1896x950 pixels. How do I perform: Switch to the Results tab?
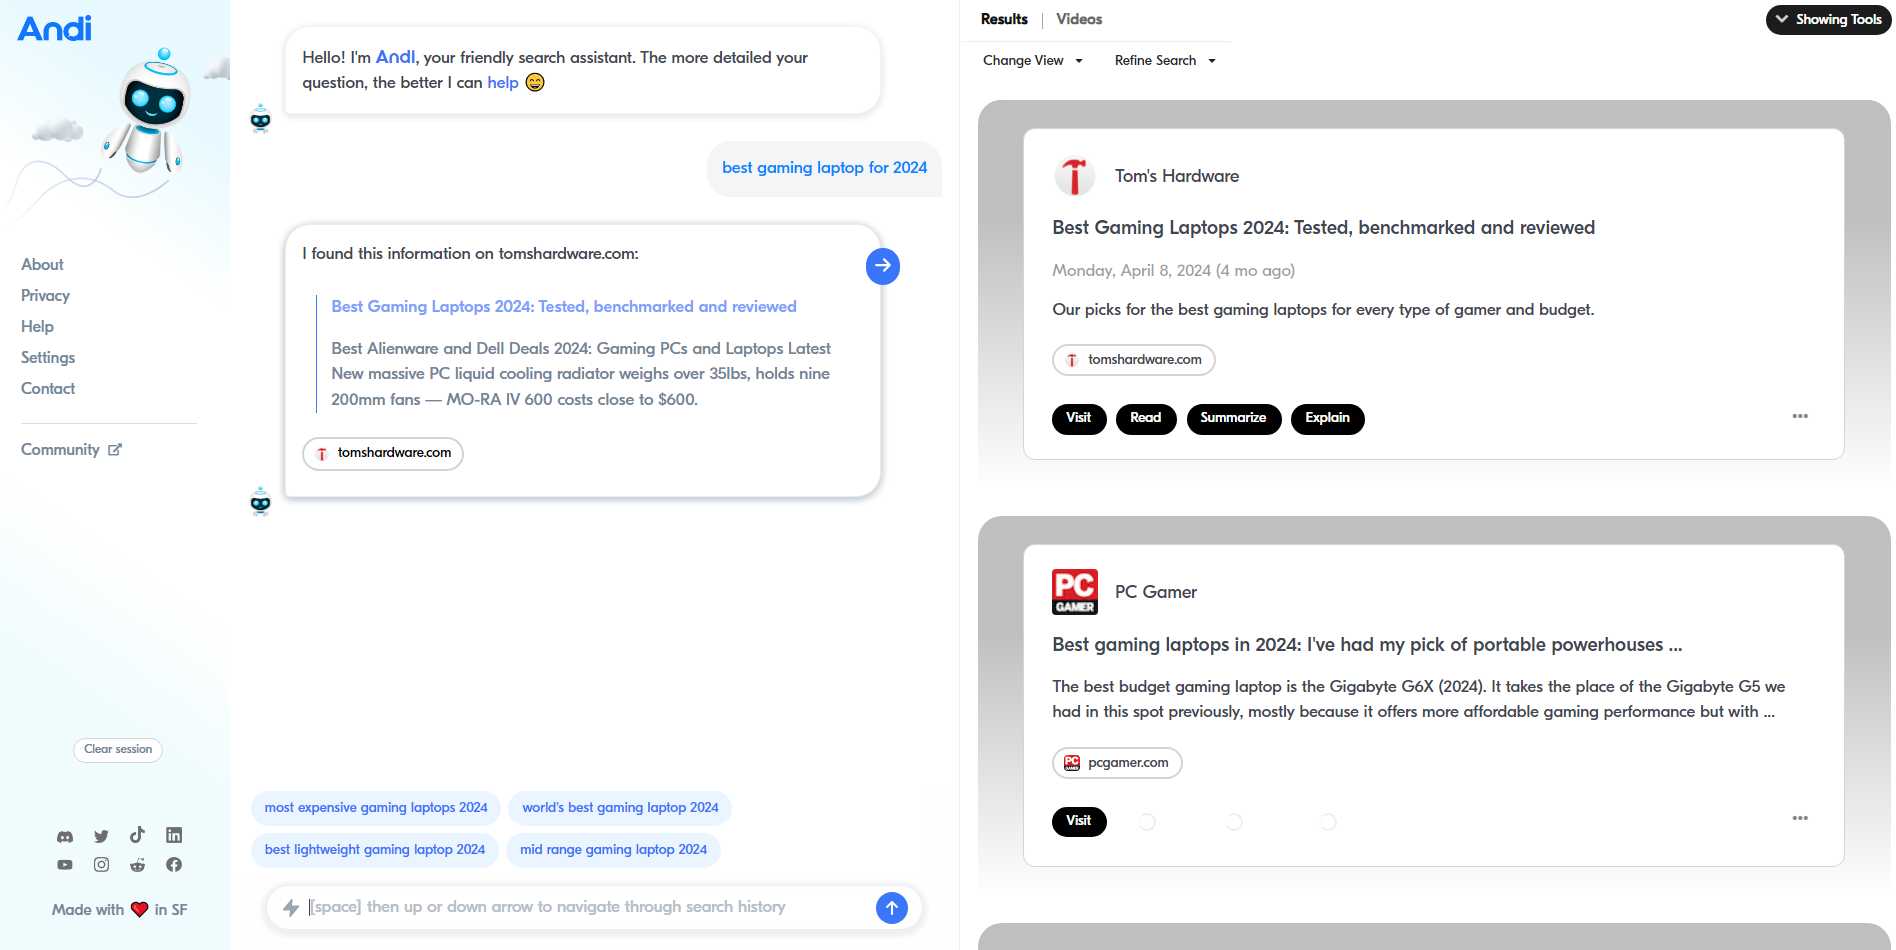click(x=1004, y=19)
